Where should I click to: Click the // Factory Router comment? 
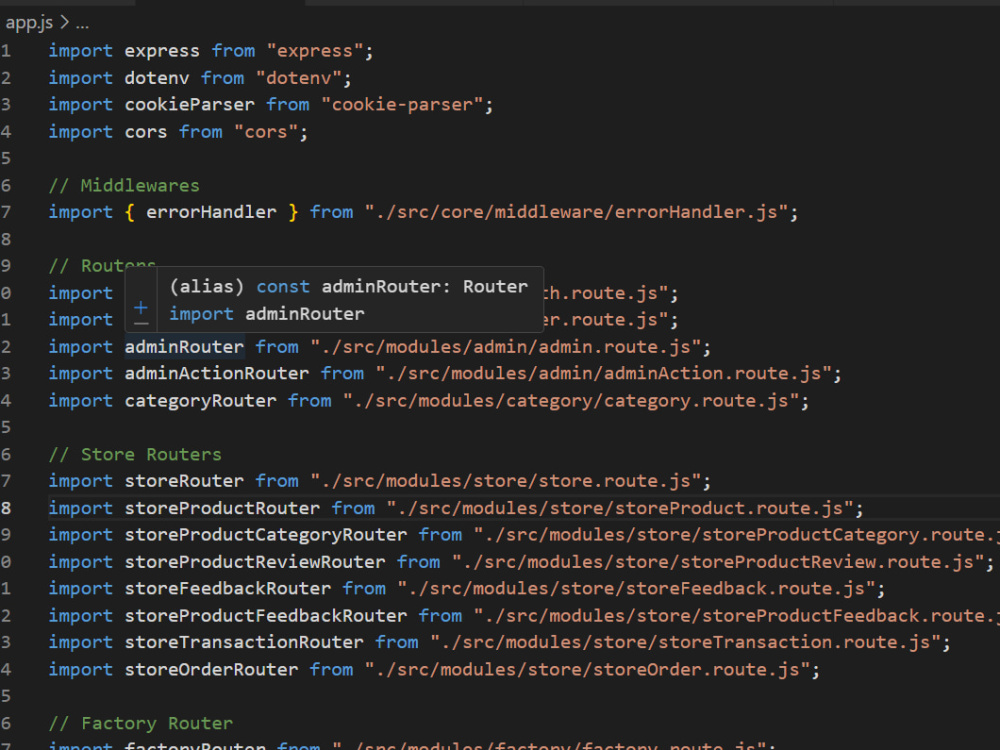pyautogui.click(x=140, y=724)
